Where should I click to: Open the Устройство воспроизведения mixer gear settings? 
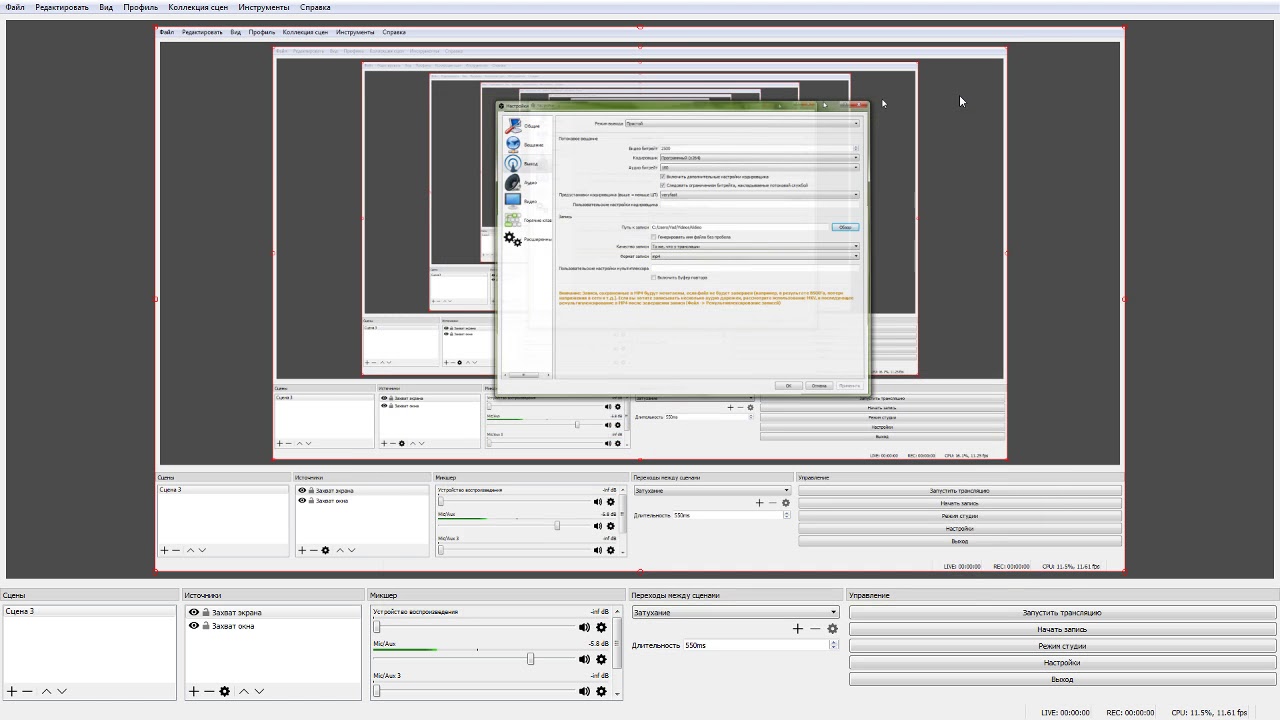tap(601, 627)
